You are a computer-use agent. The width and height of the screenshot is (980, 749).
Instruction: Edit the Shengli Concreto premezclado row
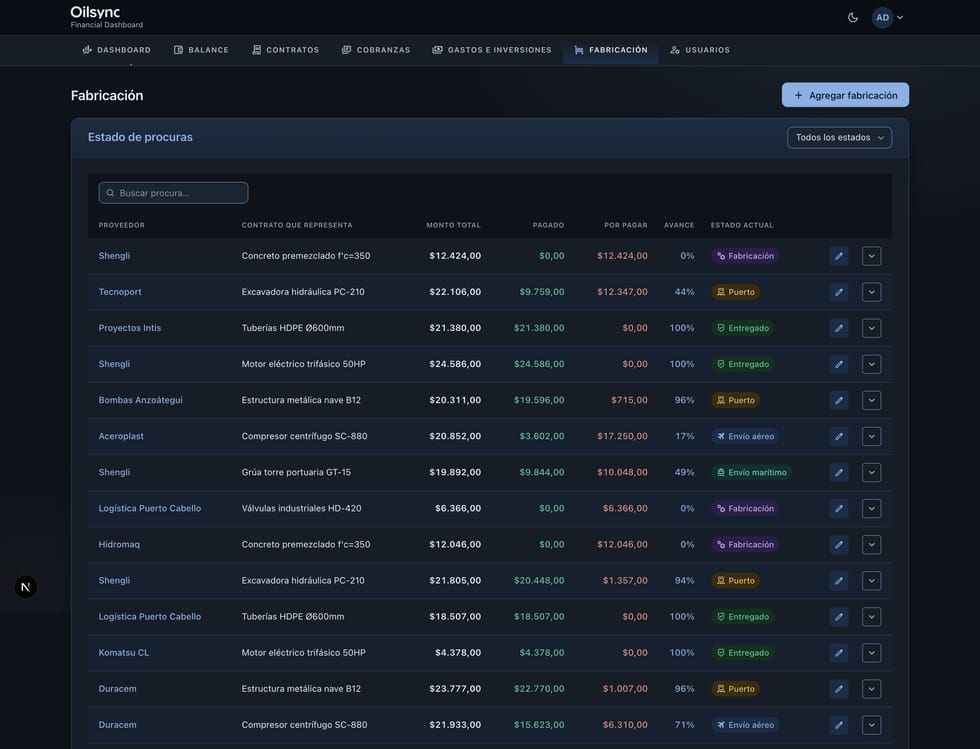point(839,256)
